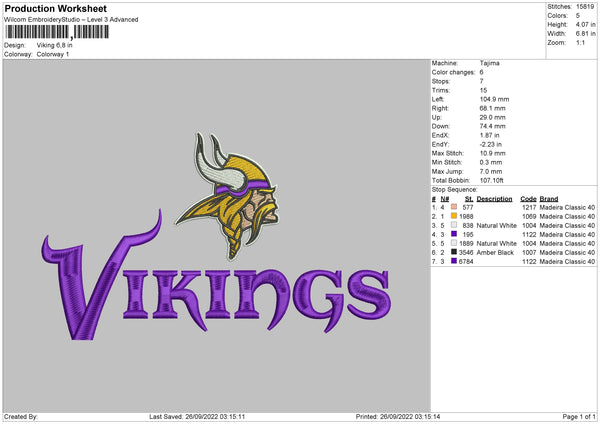Select stitch count 577 in stop 1
Image resolution: width=600 pixels, height=424 pixels.
pyautogui.click(x=468, y=207)
